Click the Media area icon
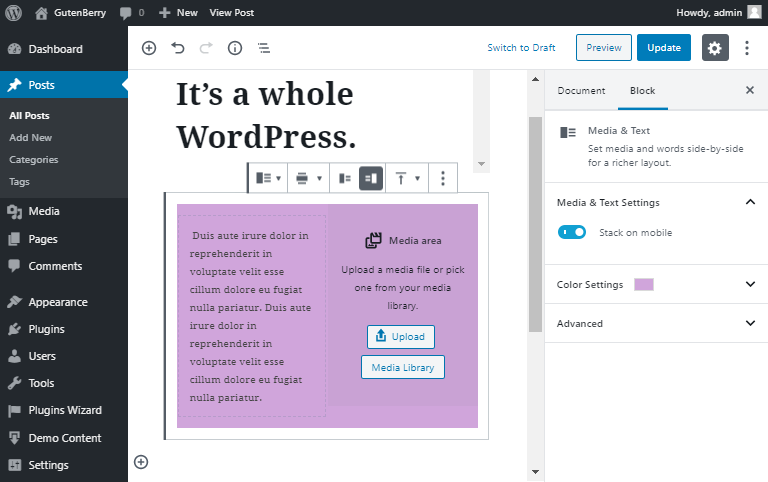 coord(373,240)
